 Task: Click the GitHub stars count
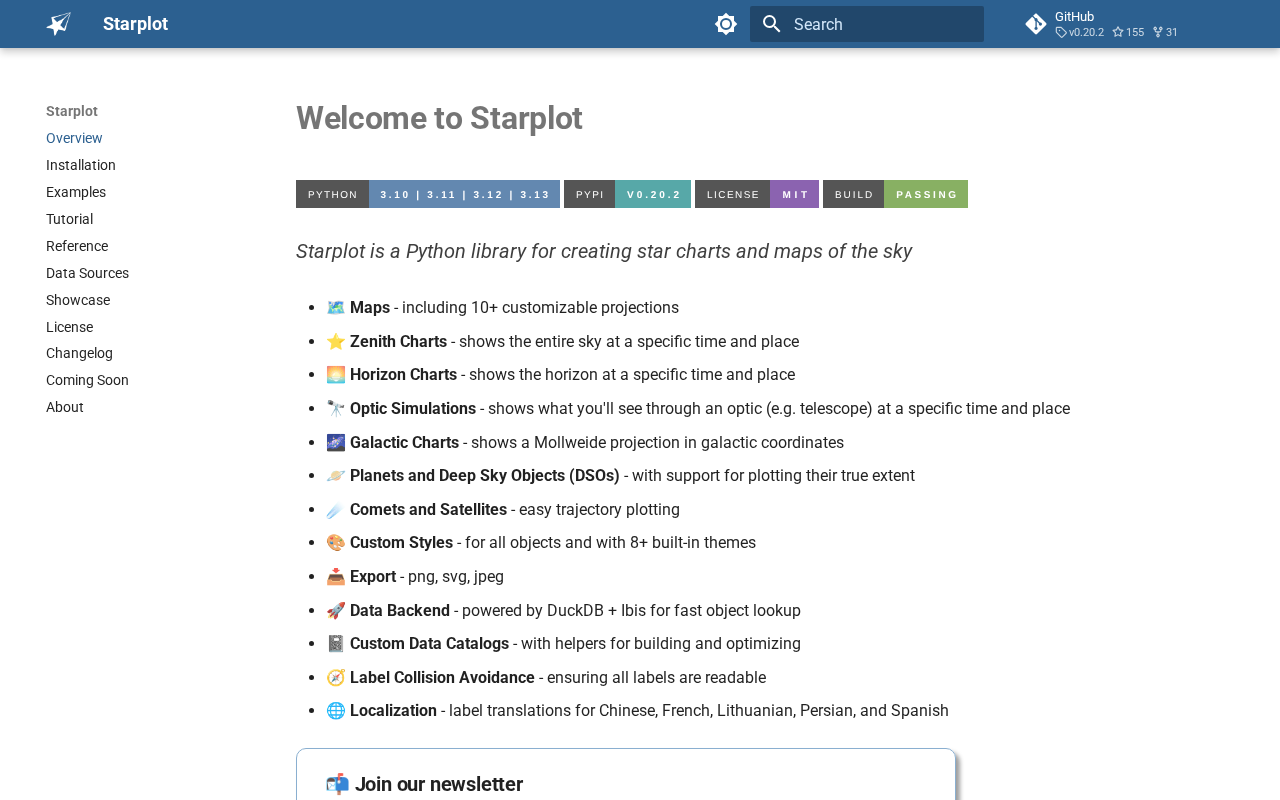(1128, 33)
